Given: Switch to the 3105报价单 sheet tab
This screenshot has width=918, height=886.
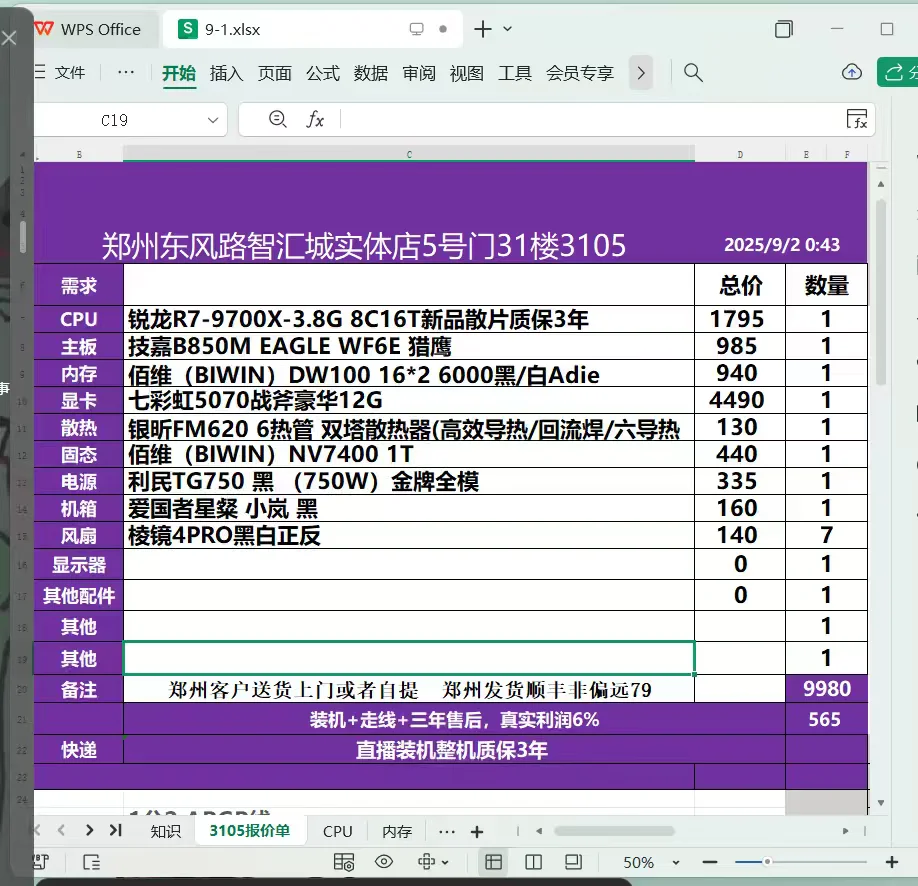Looking at the screenshot, I should (250, 830).
